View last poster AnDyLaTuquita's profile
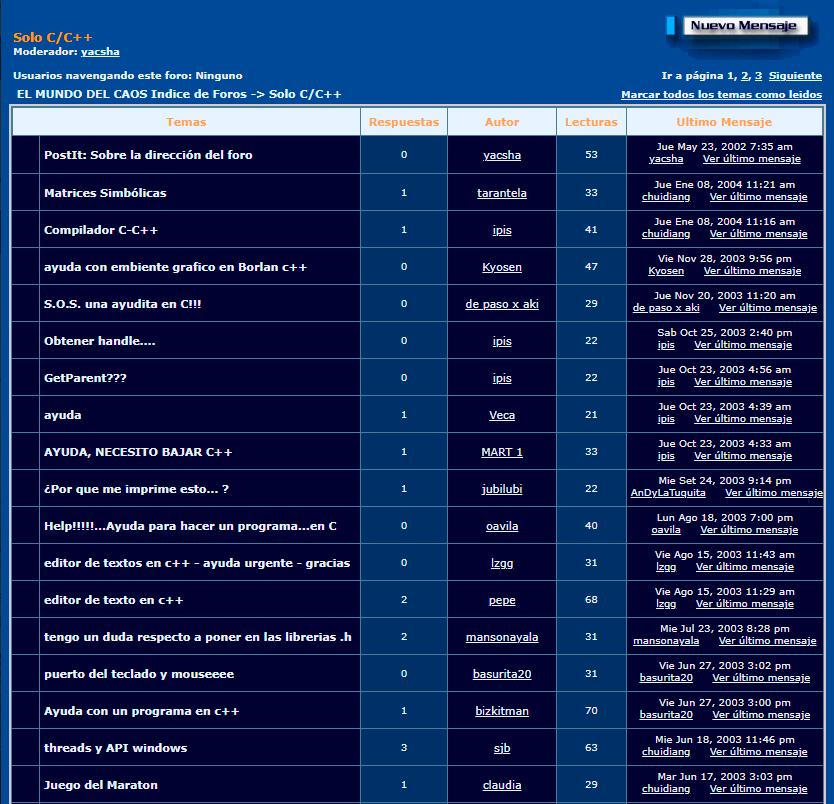Viewport: 834px width, 804px height. tap(668, 493)
